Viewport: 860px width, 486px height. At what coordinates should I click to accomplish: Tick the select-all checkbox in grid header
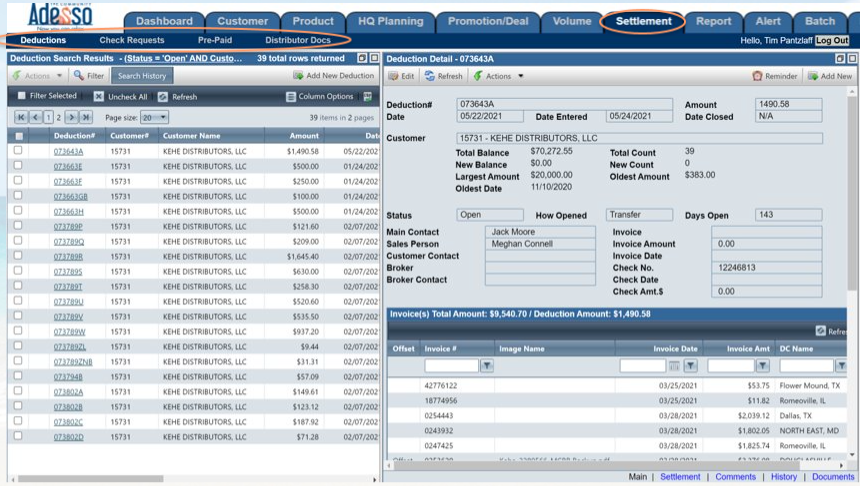[18, 136]
